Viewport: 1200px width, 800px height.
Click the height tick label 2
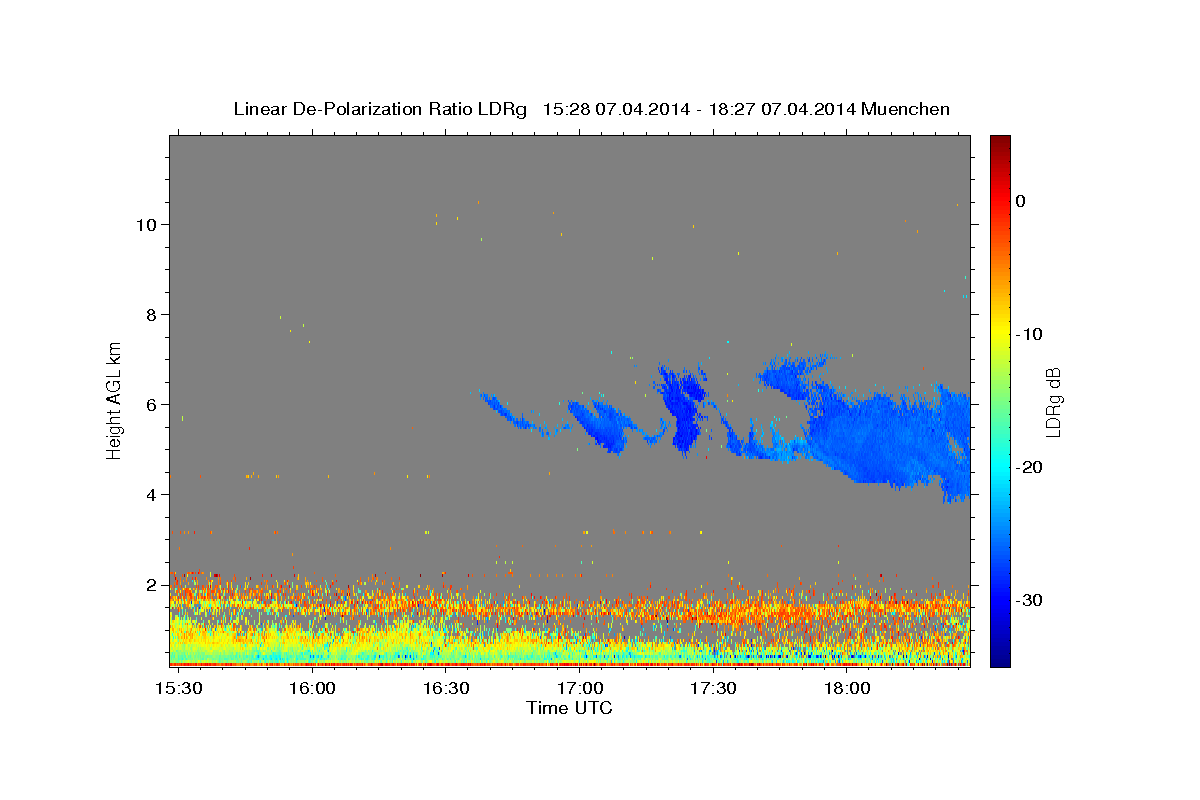151,584
